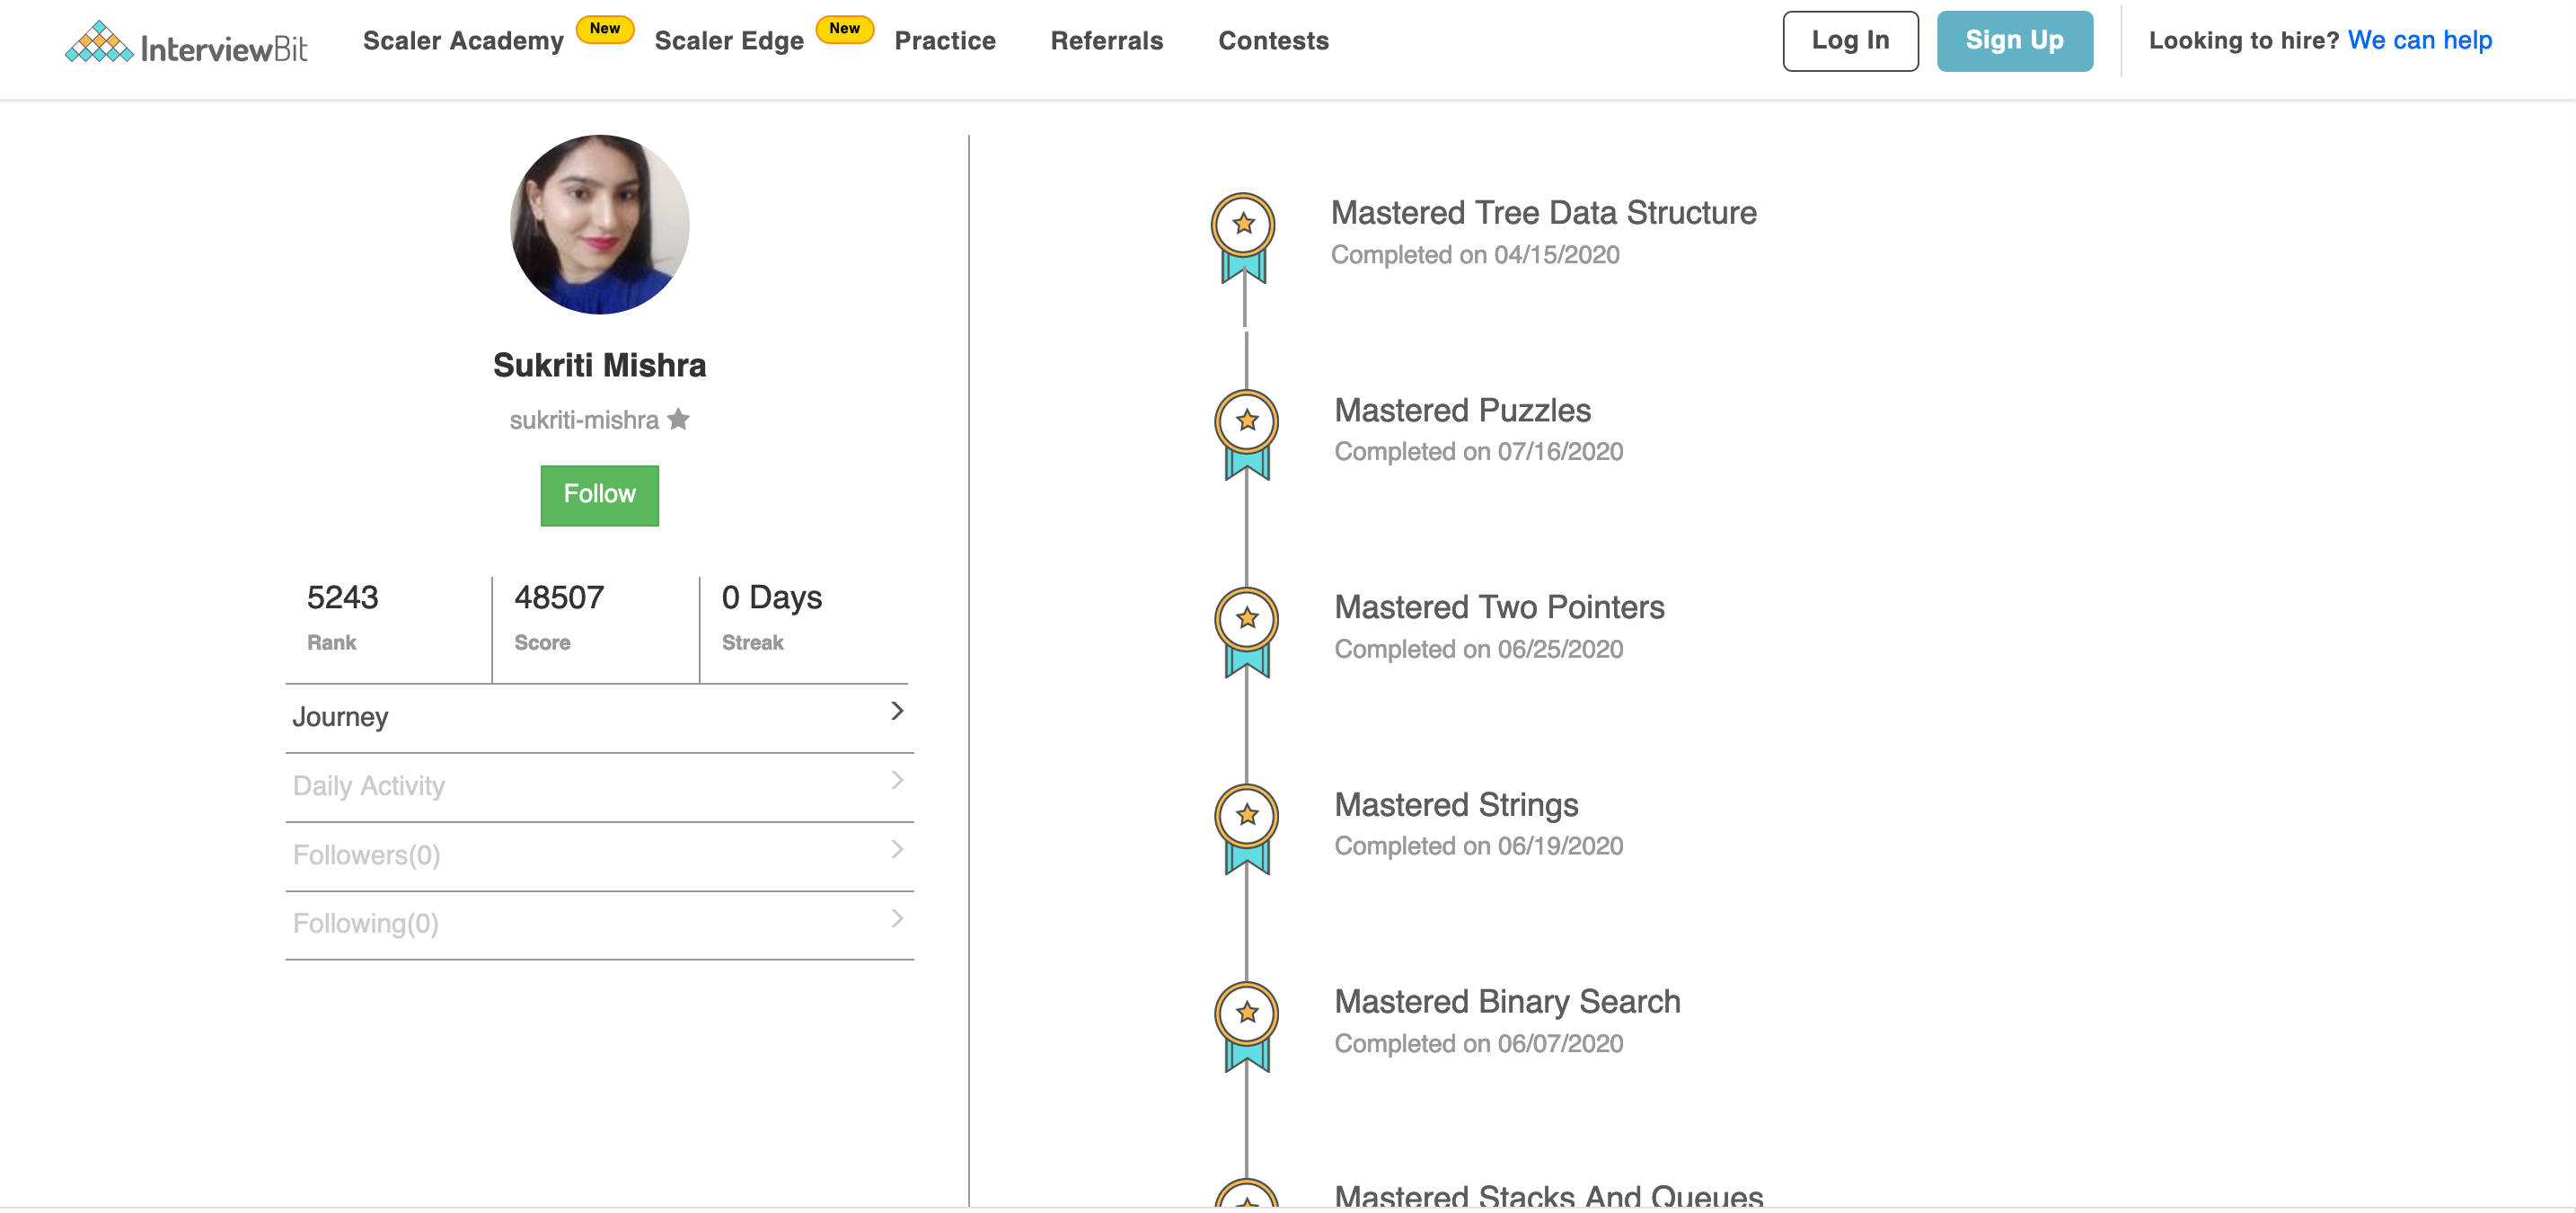The image size is (2576, 1213).
Task: Click the Mastered Tree Data Structure badge icon
Action: [1243, 238]
